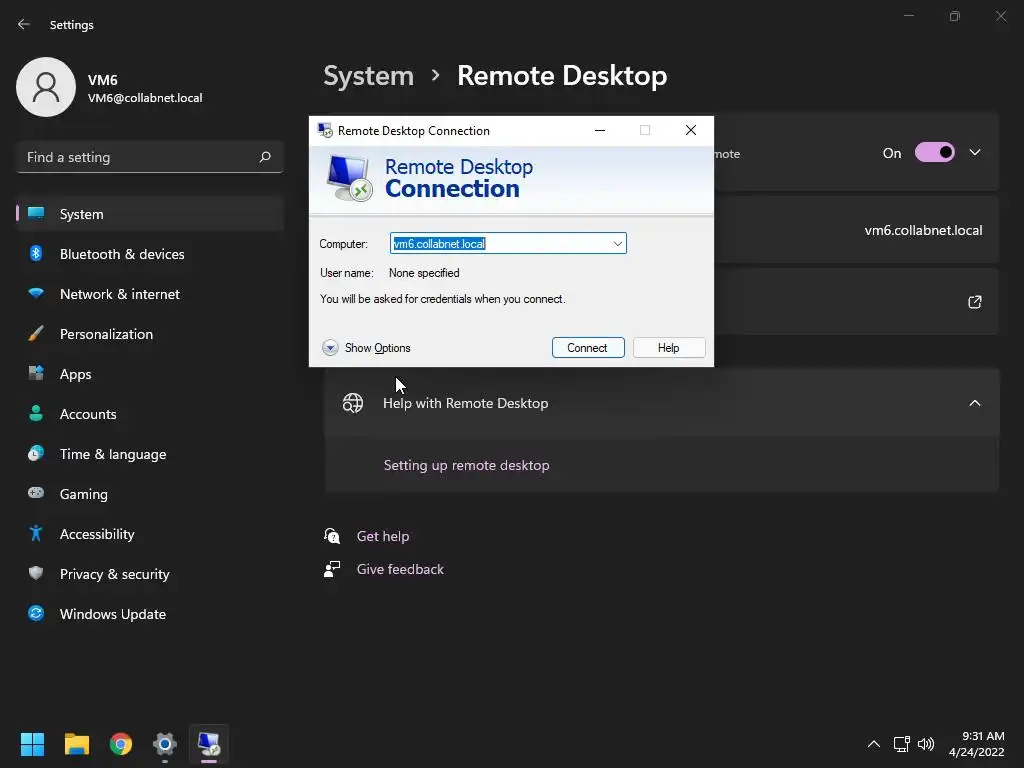Open the Computer dropdown arrow
1024x768 pixels.
618,244
